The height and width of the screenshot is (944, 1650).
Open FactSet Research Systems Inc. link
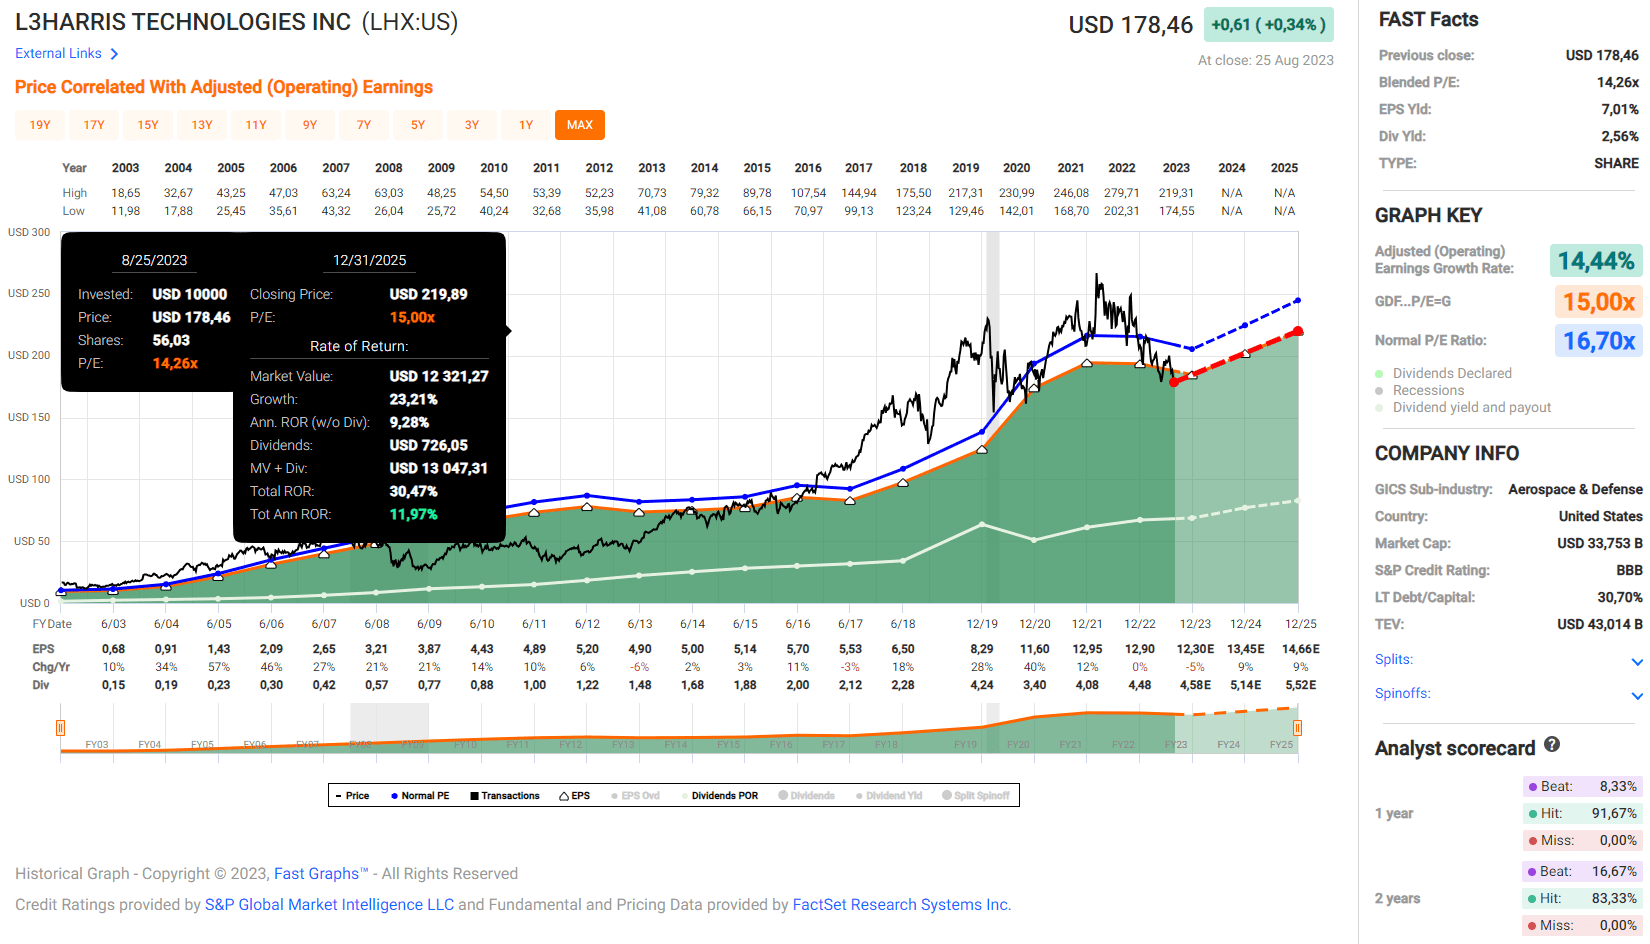tap(901, 905)
